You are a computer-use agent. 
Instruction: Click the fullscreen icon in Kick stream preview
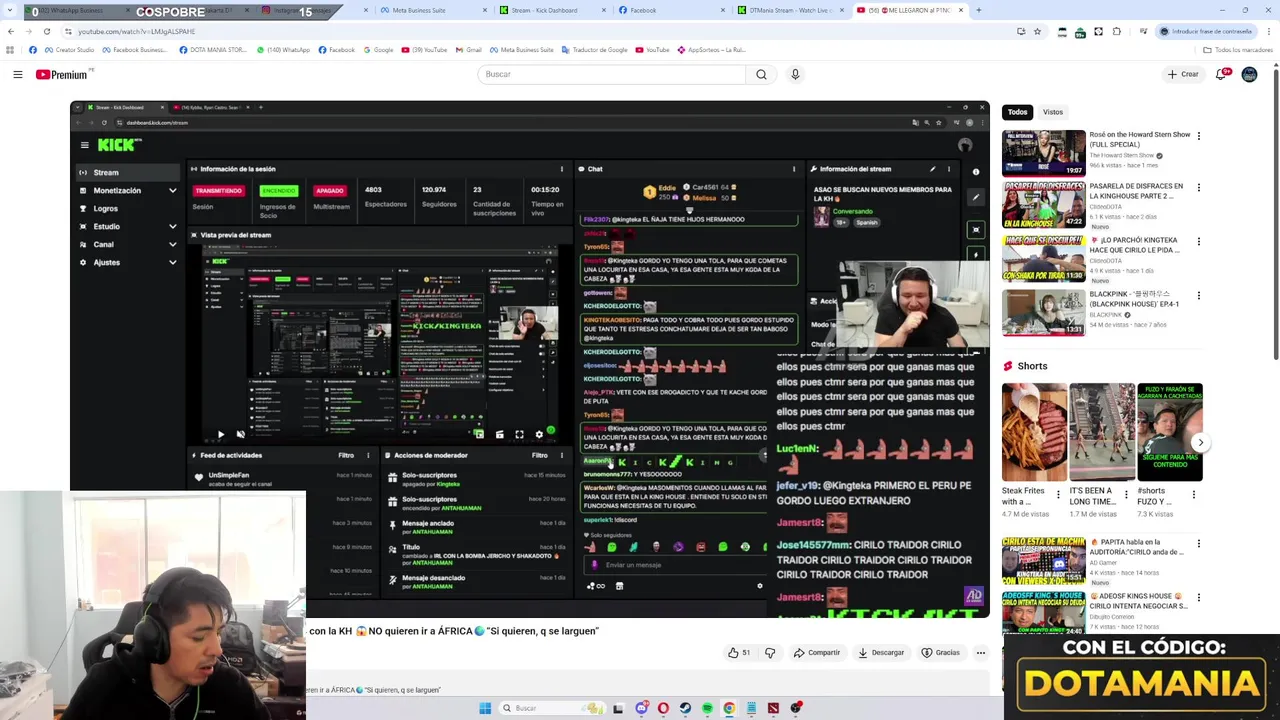[x=519, y=434]
